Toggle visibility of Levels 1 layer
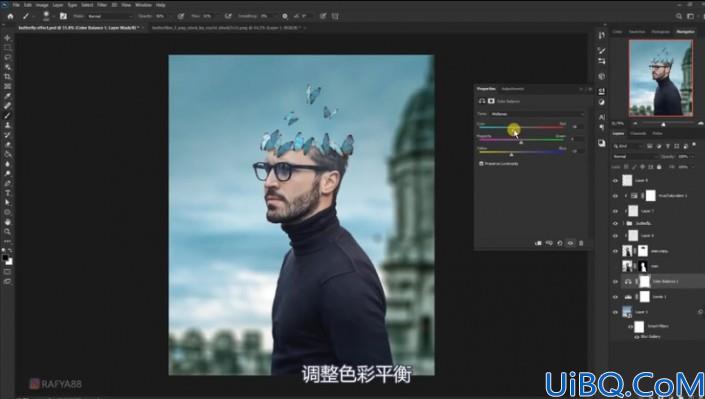The height and width of the screenshot is (399, 705). (616, 297)
